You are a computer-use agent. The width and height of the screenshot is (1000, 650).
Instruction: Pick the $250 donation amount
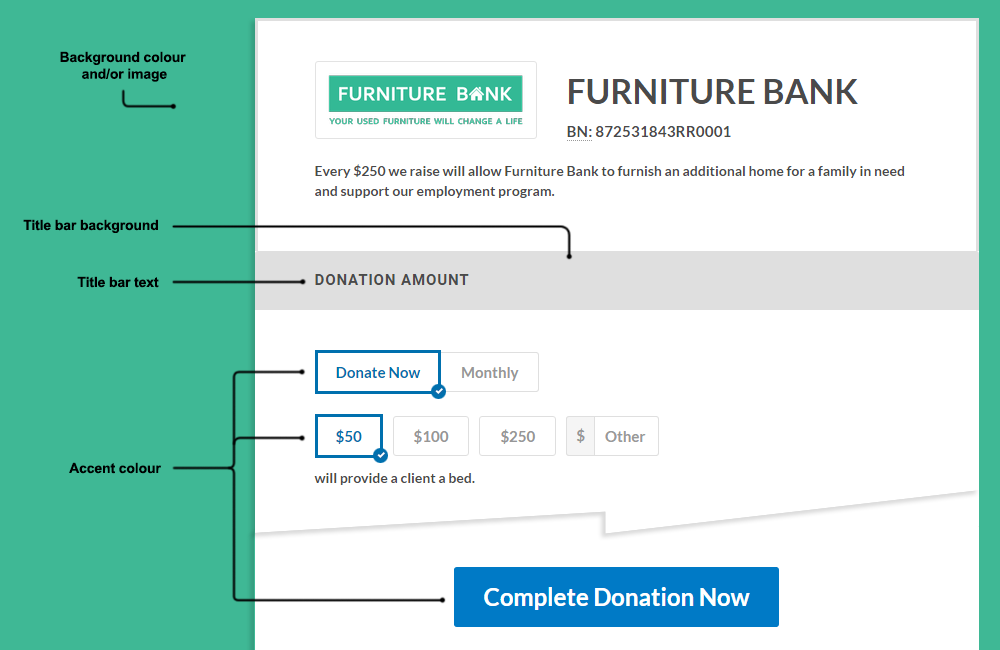[x=517, y=436]
